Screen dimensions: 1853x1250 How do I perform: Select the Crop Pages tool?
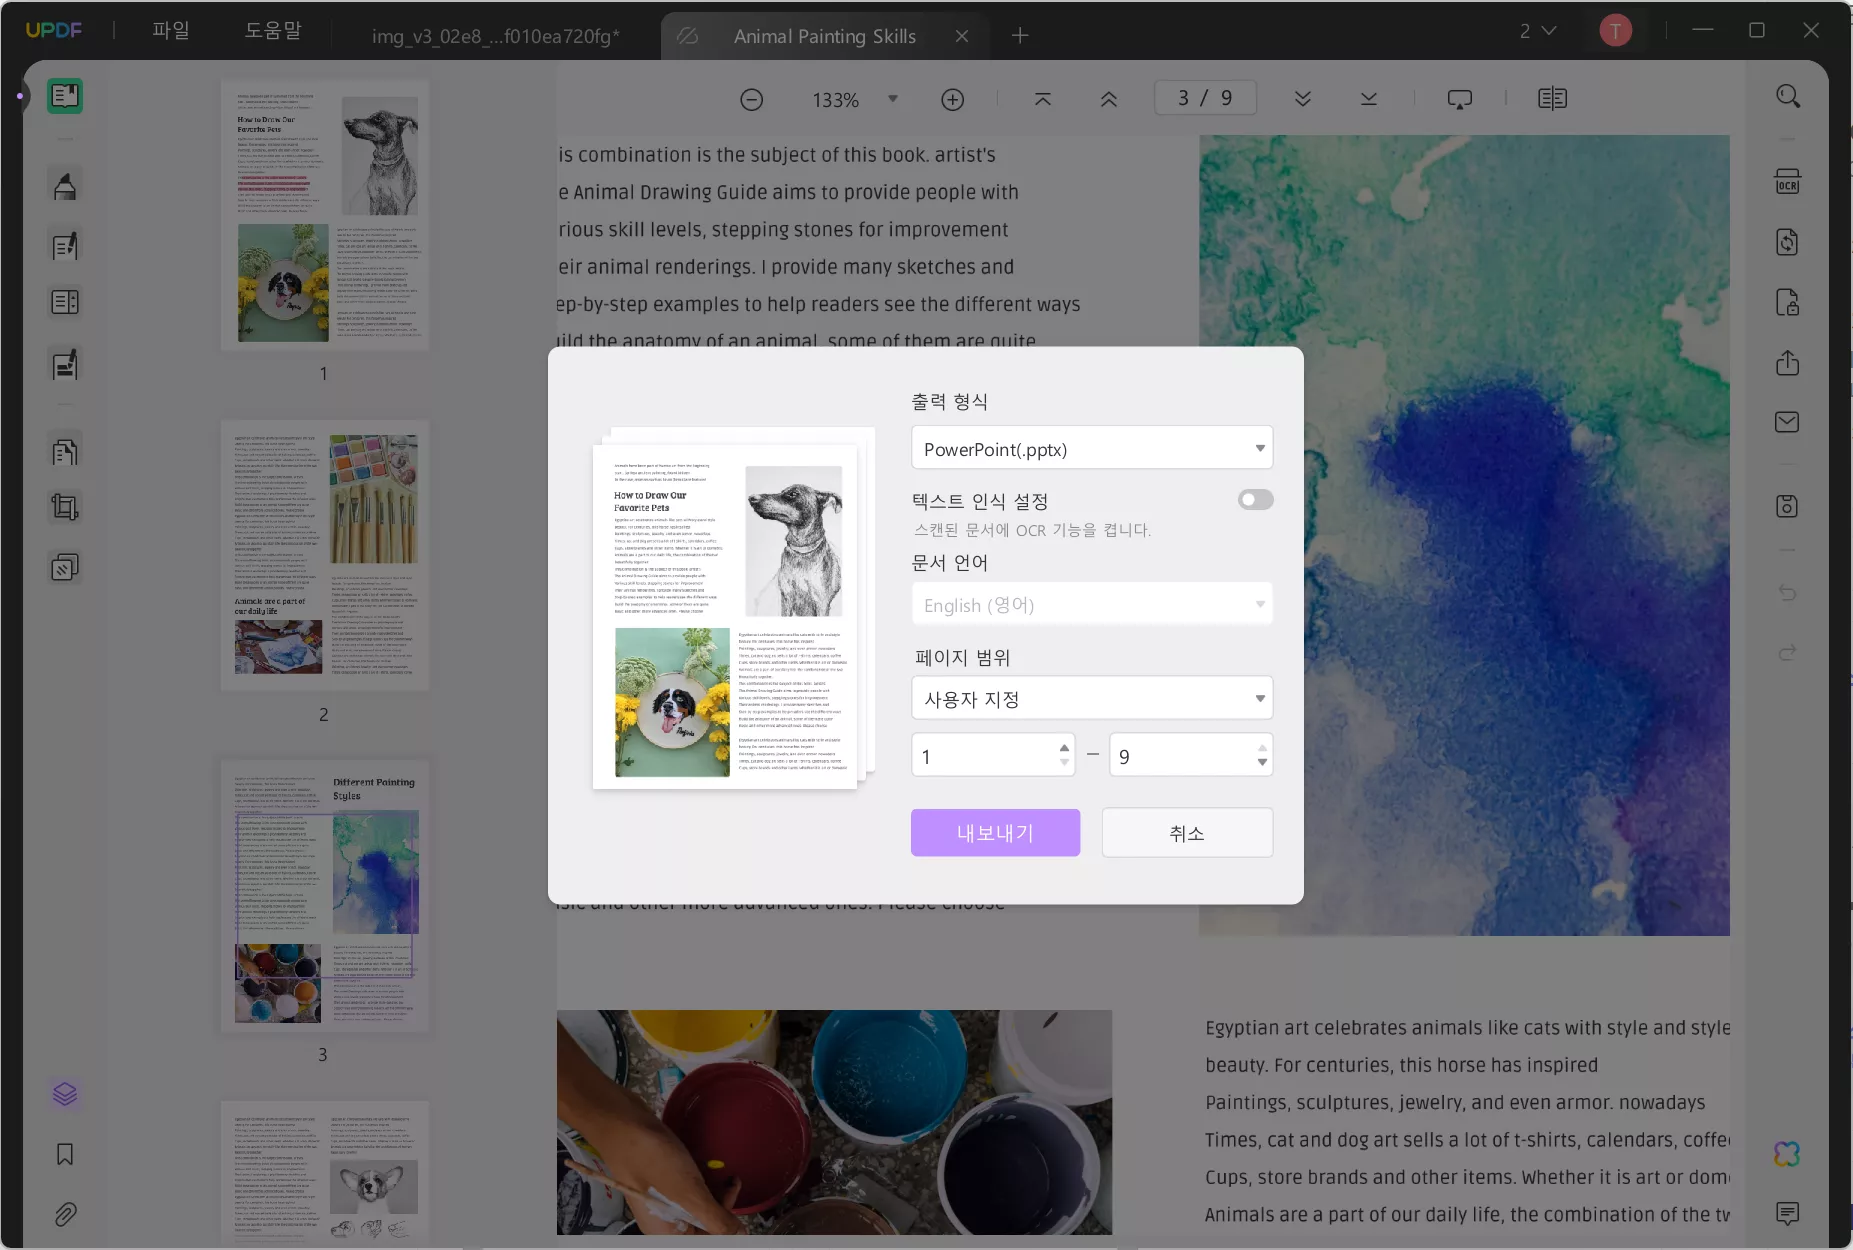coord(65,508)
